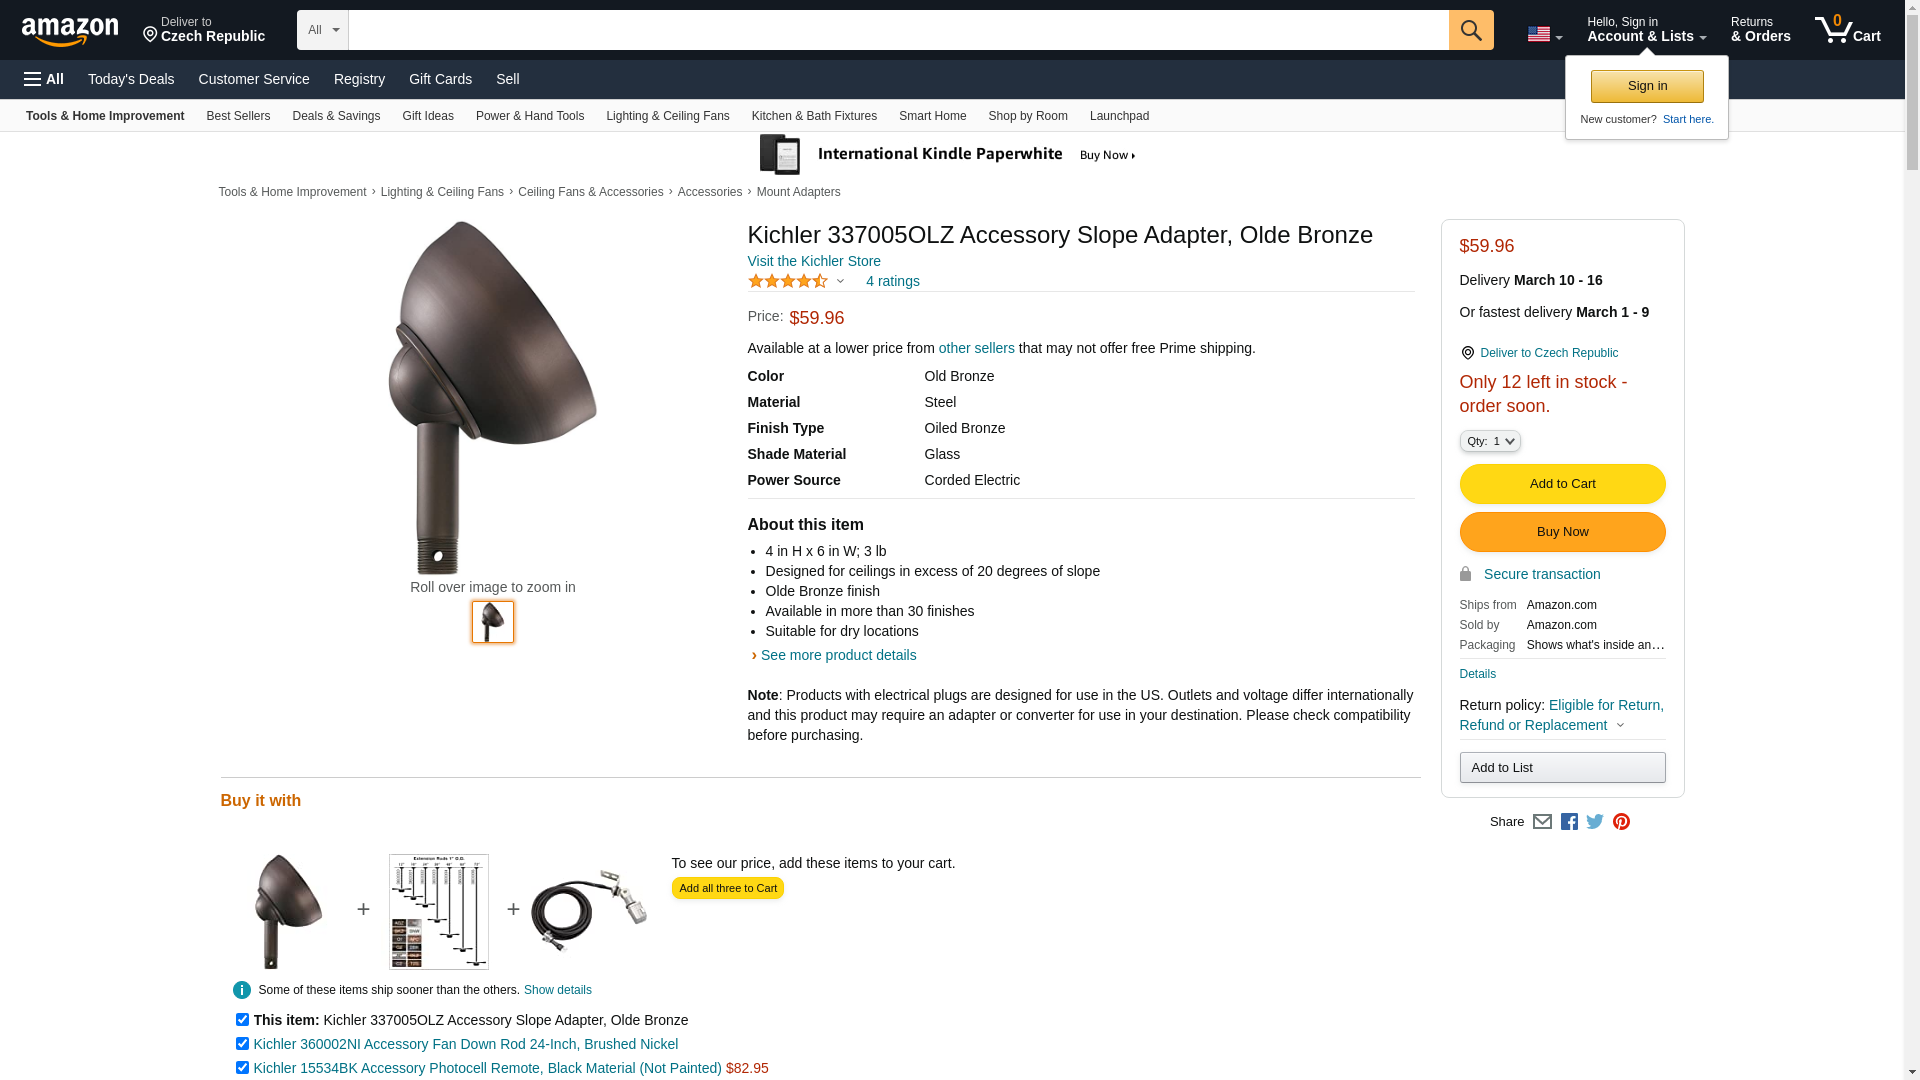This screenshot has height=1080, width=1920.
Task: Uncheck the Kichler 337005OLZ Slope Adapter item
Action: coord(242,1020)
